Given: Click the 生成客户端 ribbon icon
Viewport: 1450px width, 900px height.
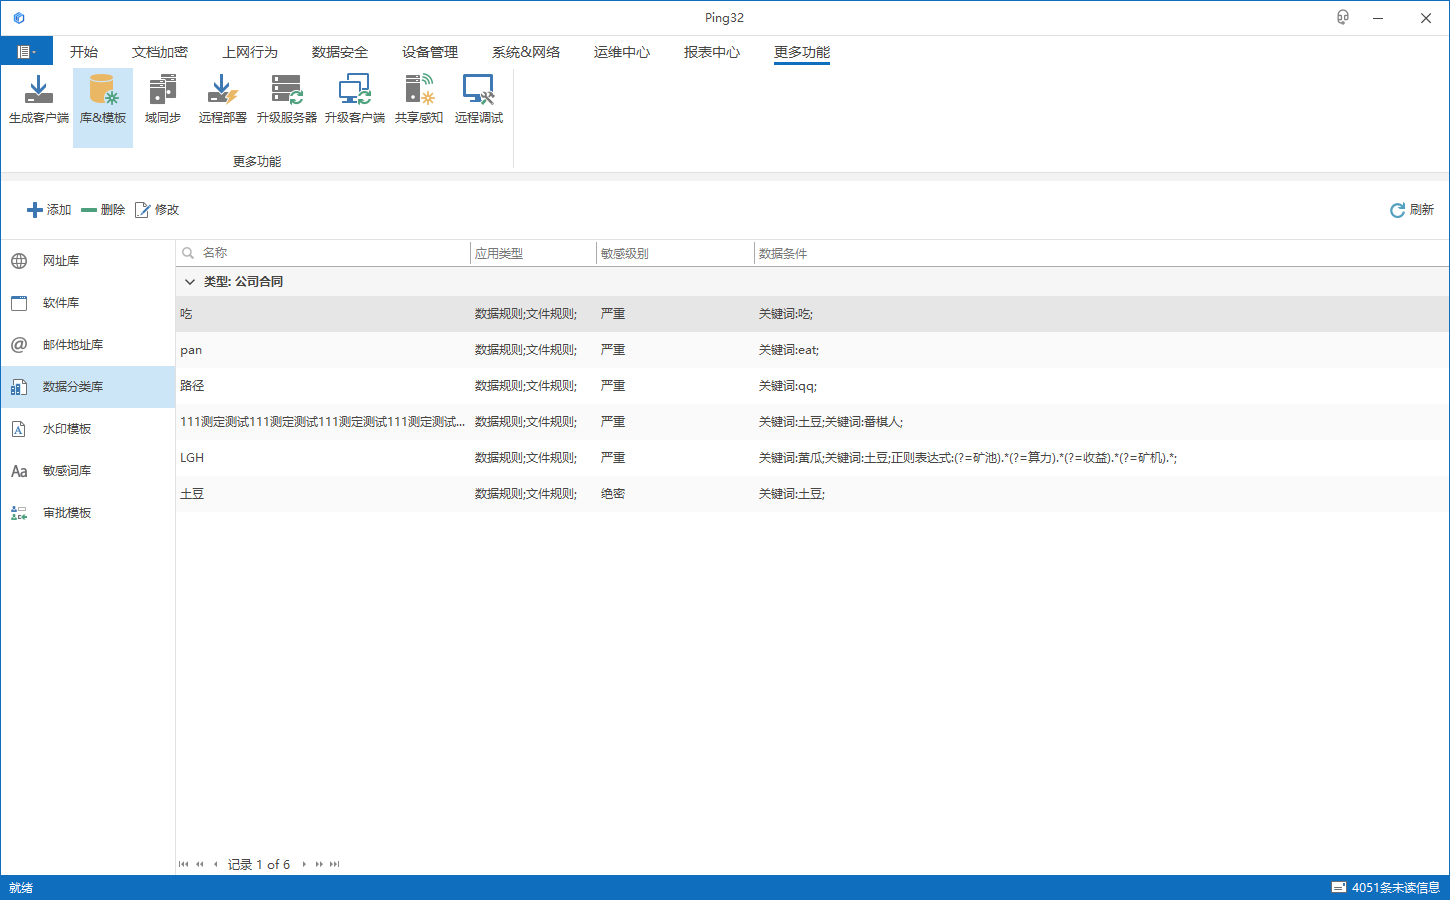Looking at the screenshot, I should pyautogui.click(x=39, y=100).
